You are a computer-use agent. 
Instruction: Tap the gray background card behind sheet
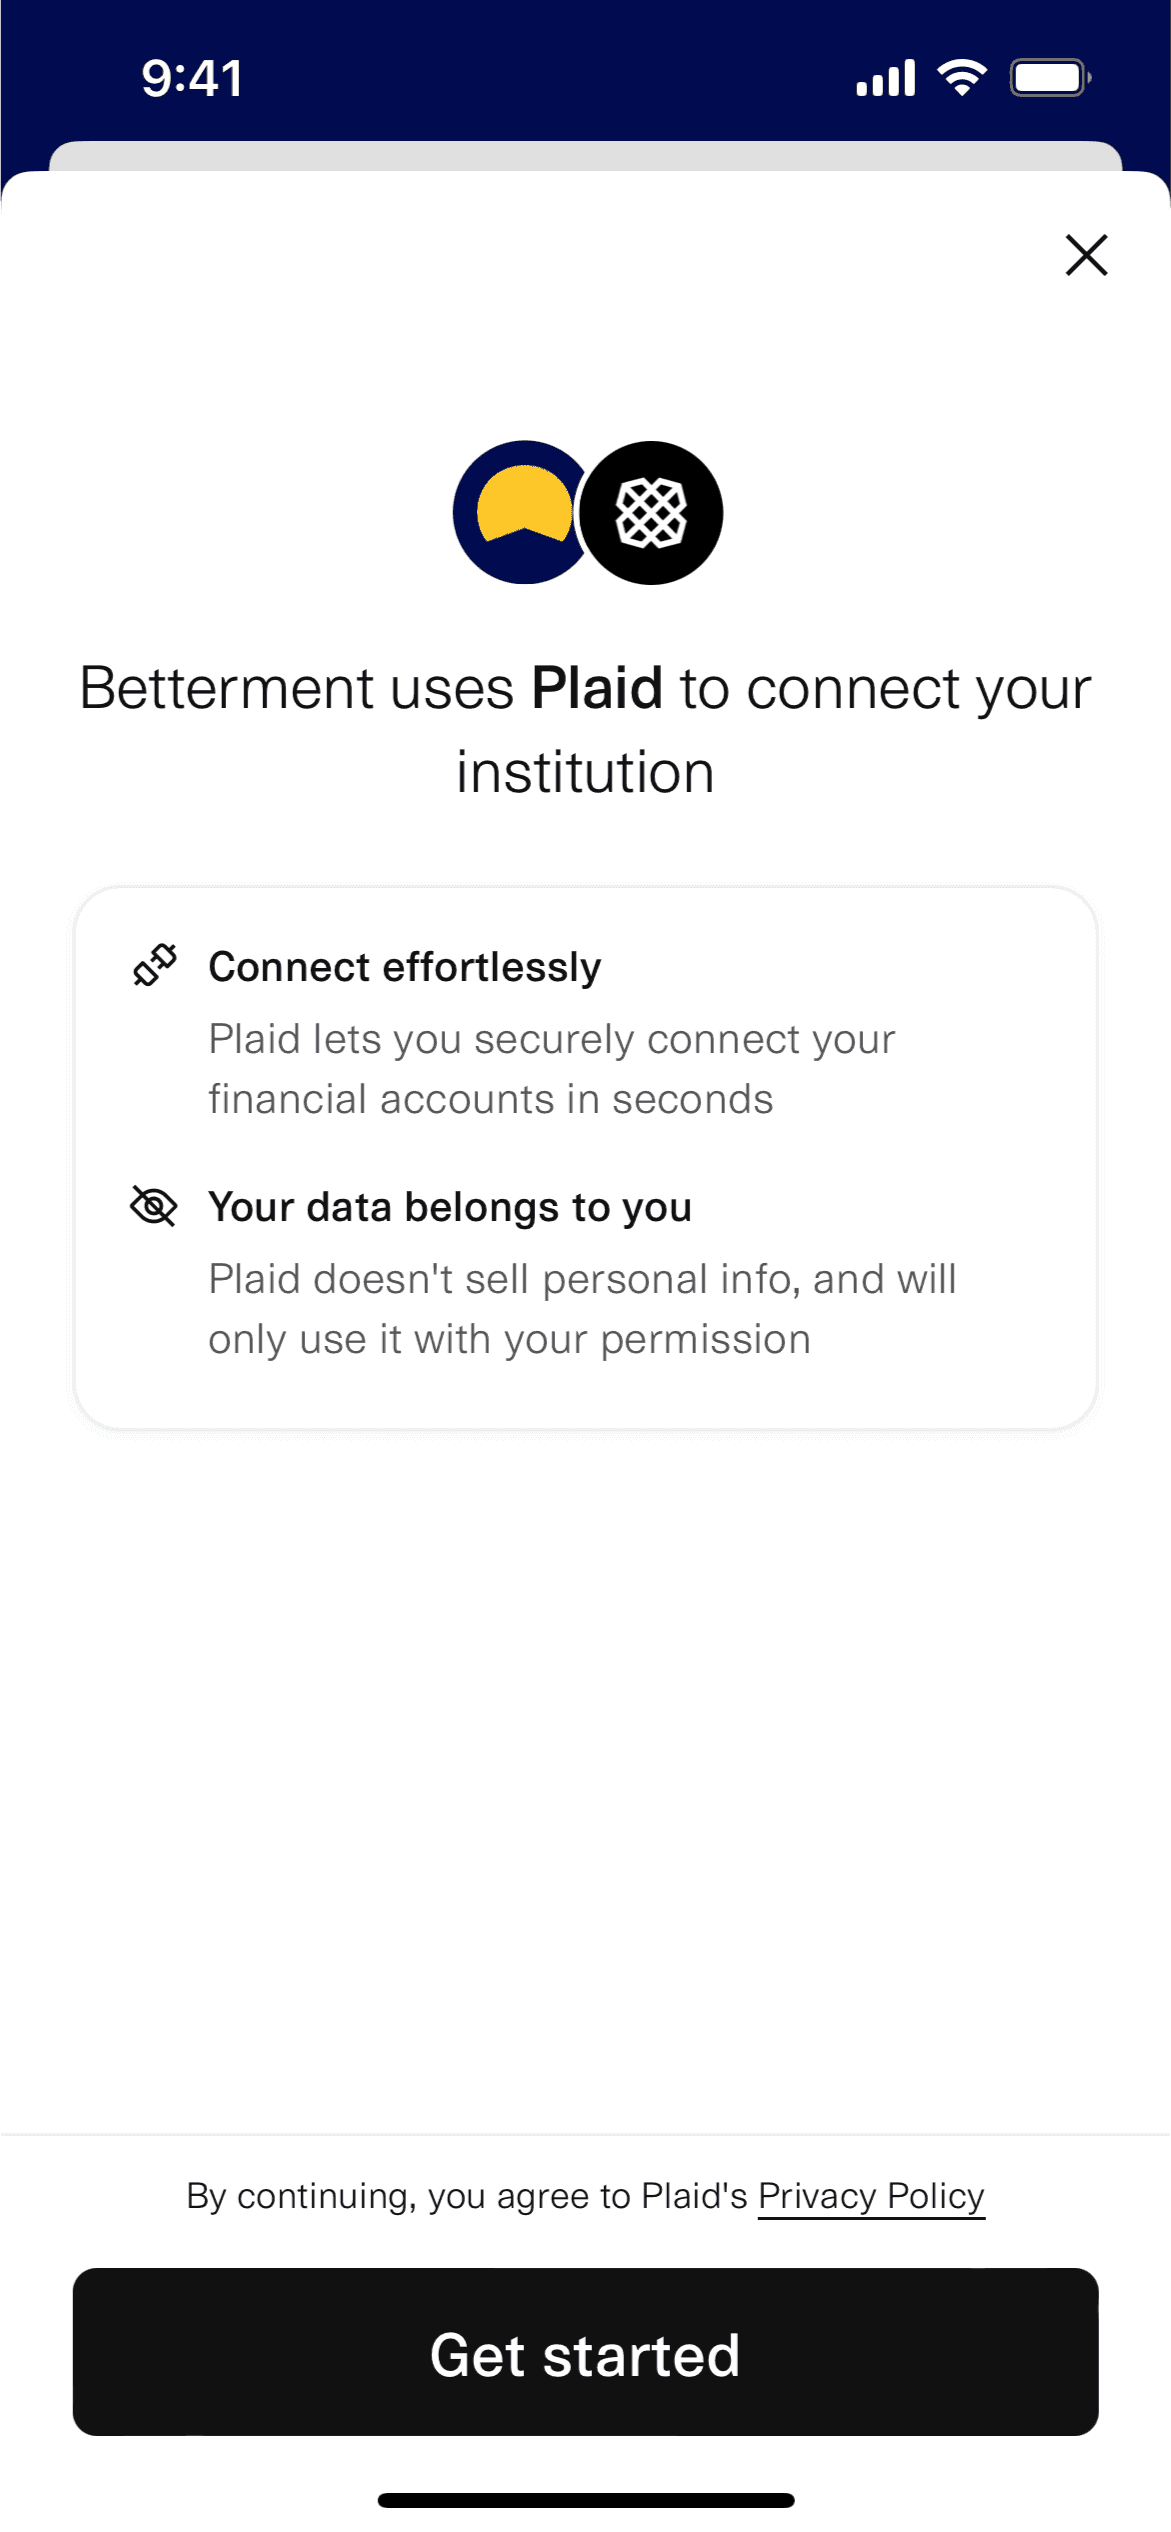(x=585, y=155)
